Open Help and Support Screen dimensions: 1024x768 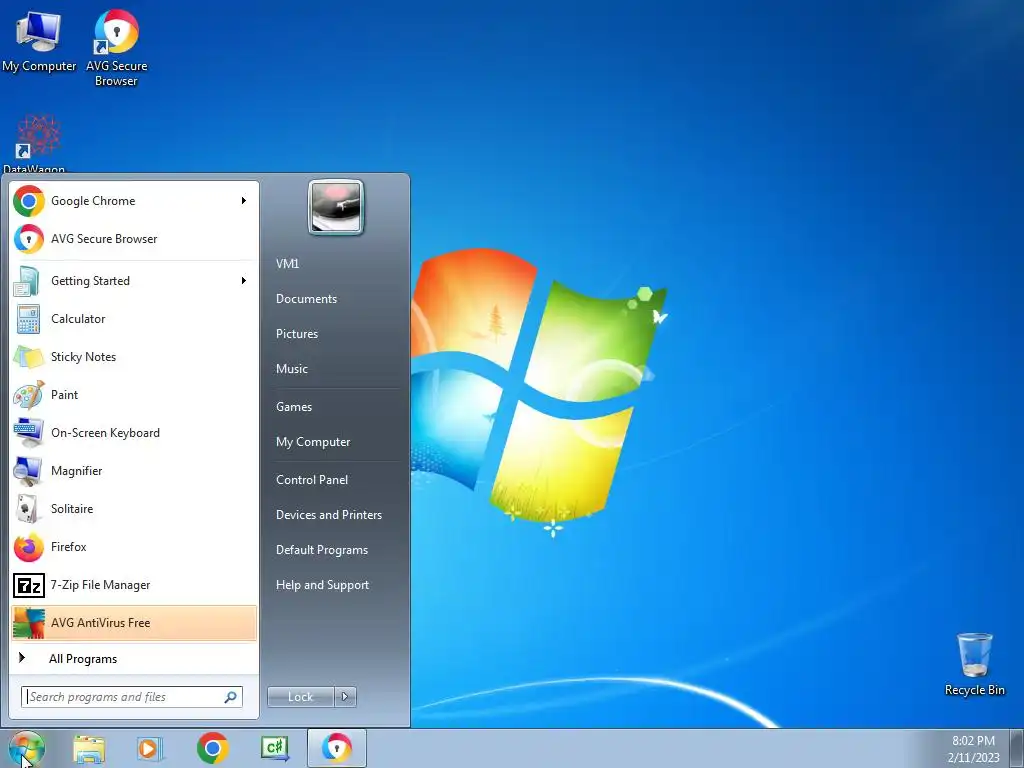(x=337, y=585)
